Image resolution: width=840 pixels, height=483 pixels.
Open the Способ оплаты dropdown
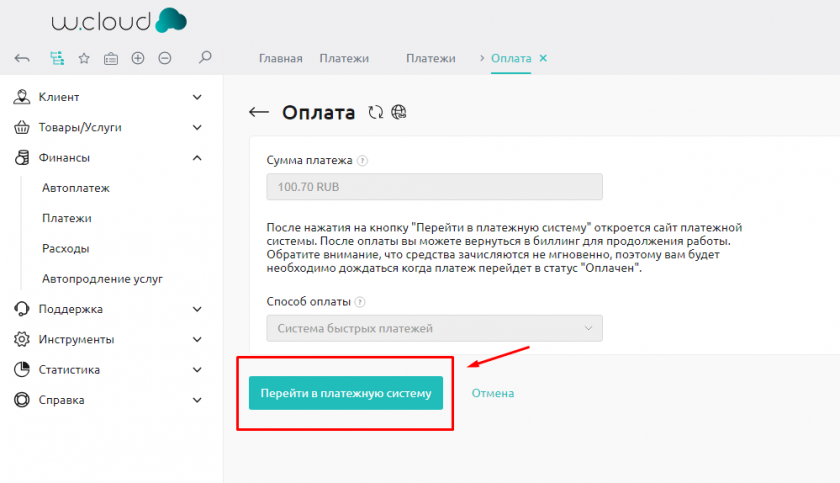click(x=434, y=328)
